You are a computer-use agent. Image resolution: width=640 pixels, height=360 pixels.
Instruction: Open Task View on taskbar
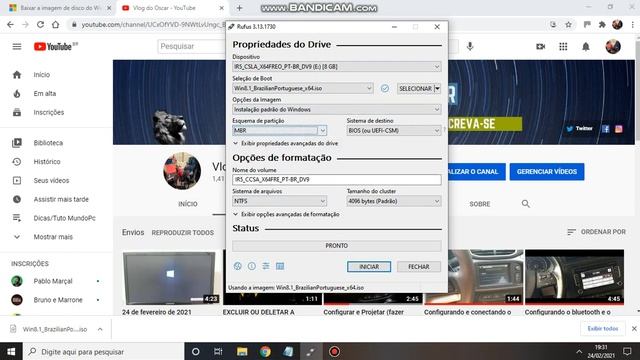(x=218, y=351)
